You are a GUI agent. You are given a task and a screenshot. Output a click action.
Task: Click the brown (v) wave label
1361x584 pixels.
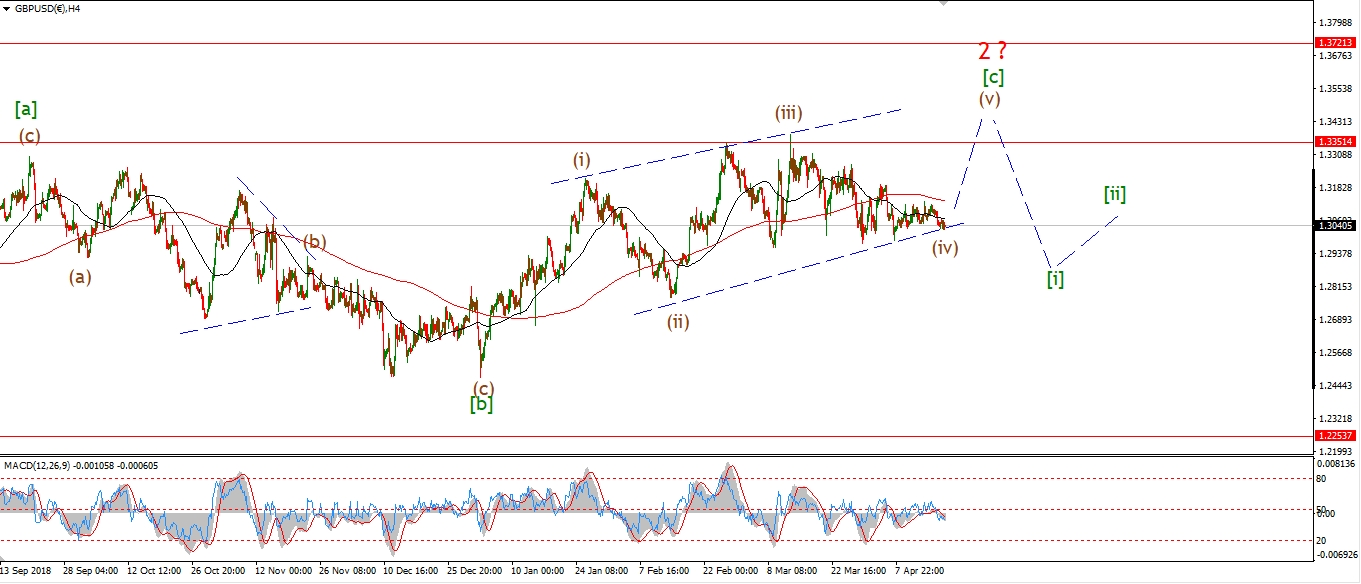coord(989,98)
